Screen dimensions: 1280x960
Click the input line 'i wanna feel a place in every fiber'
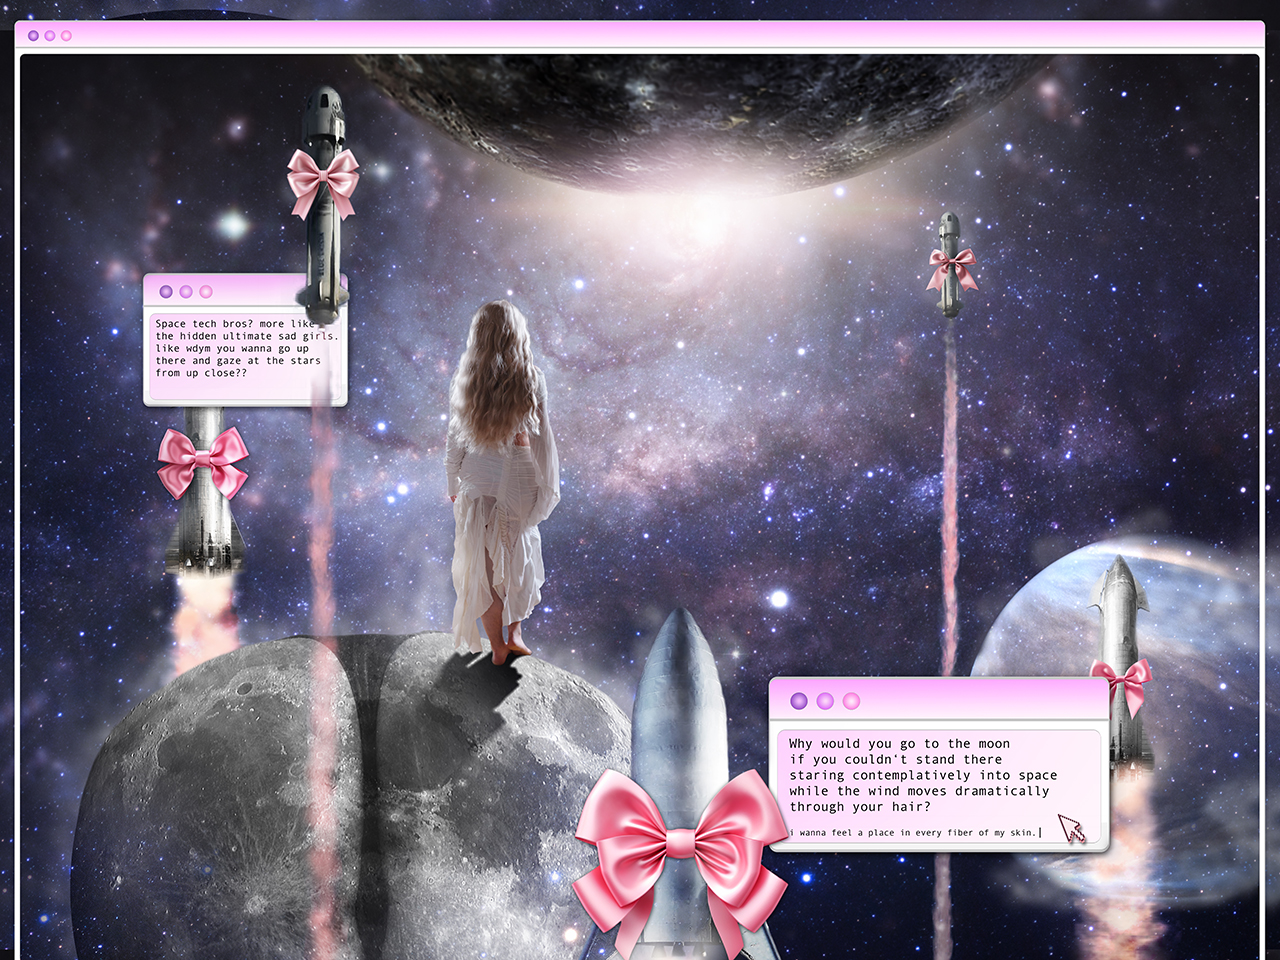click(914, 832)
